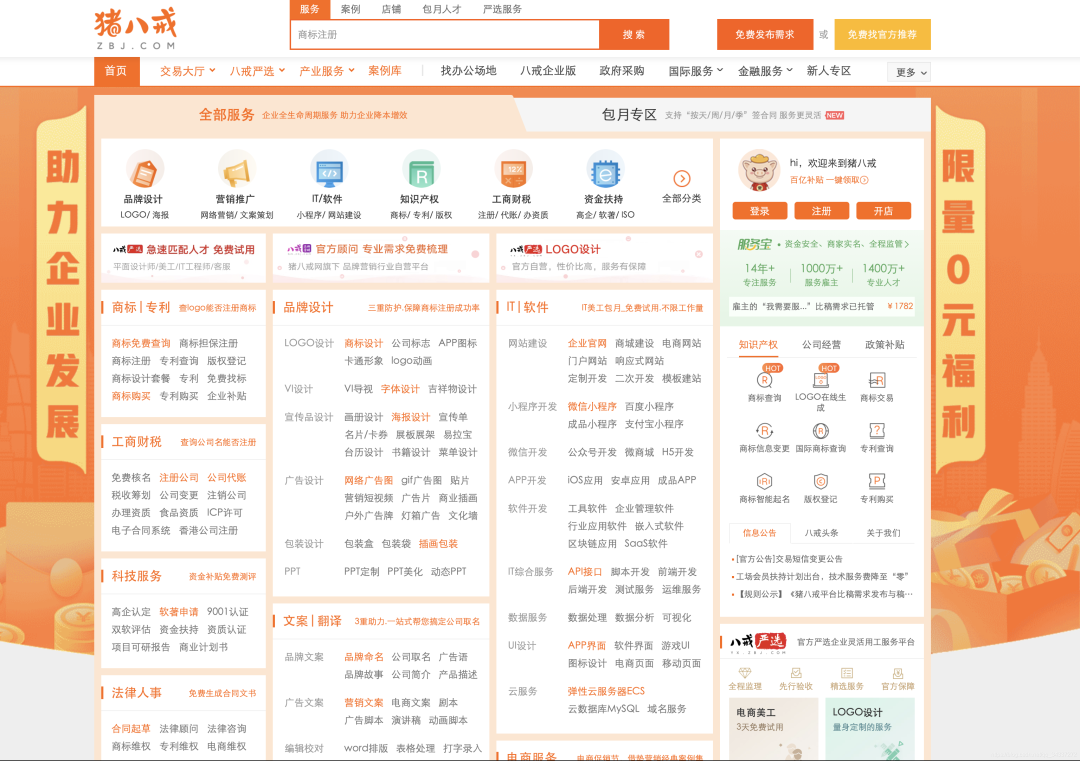Click the 全部分类 arrow icon
This screenshot has height=761, width=1080.
click(681, 178)
